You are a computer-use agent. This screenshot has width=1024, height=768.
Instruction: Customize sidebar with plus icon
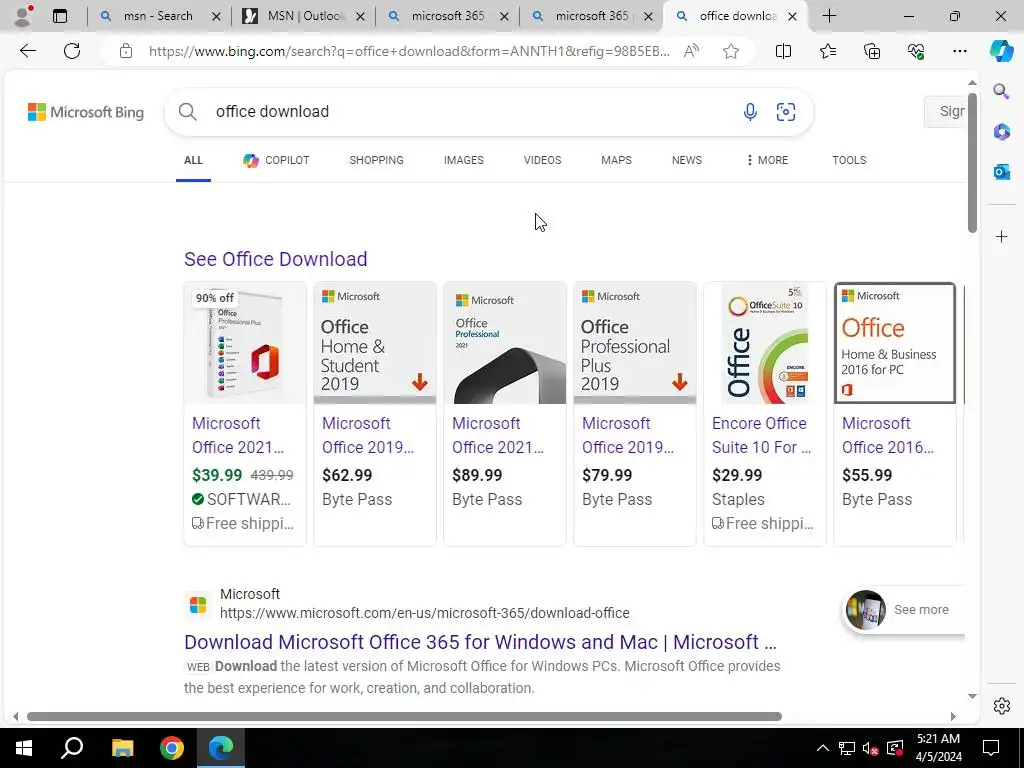1001,236
